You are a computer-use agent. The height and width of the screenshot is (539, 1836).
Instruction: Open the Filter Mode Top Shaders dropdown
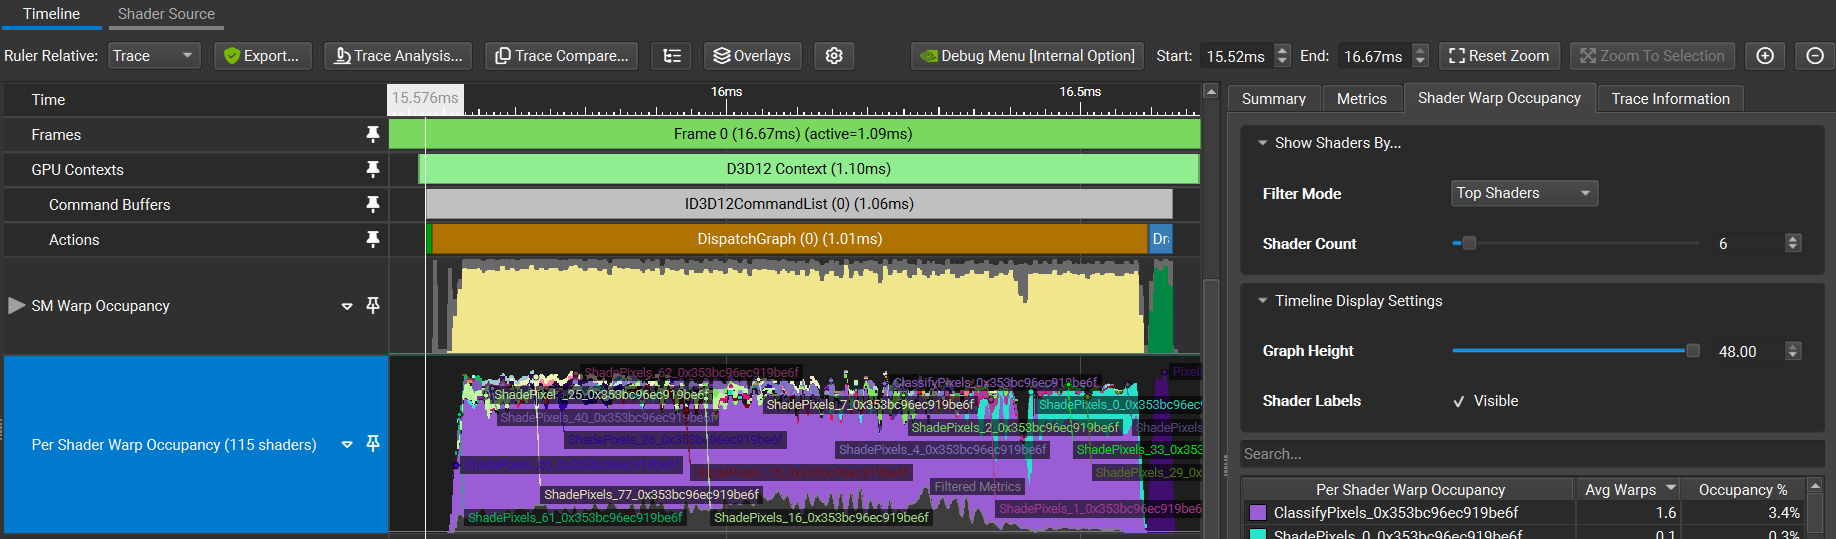coord(1524,193)
